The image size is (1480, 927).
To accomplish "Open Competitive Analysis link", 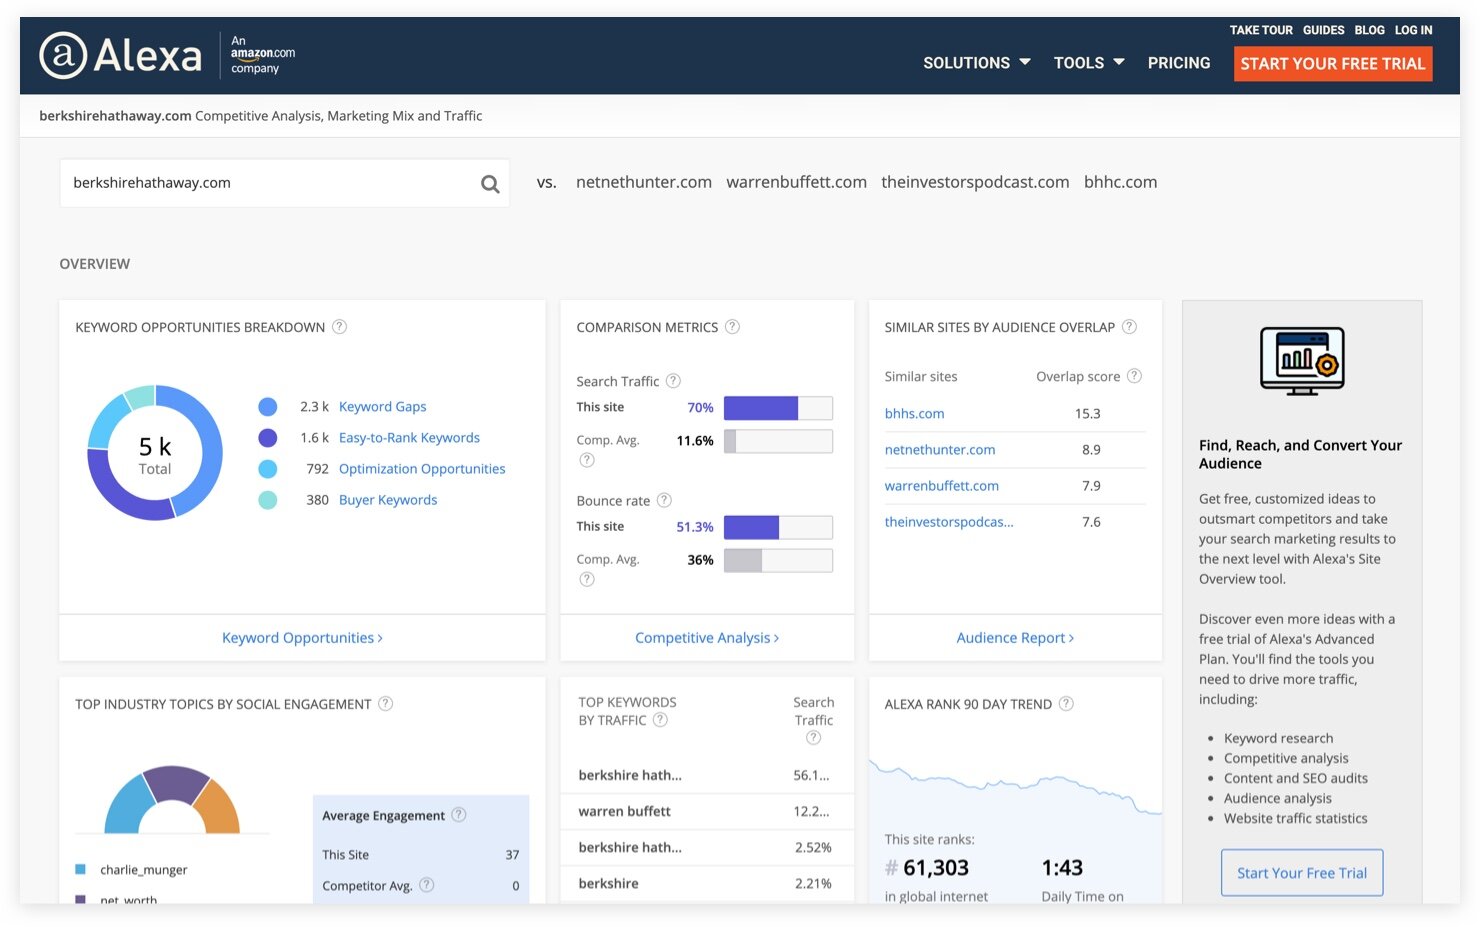I will [x=707, y=638].
